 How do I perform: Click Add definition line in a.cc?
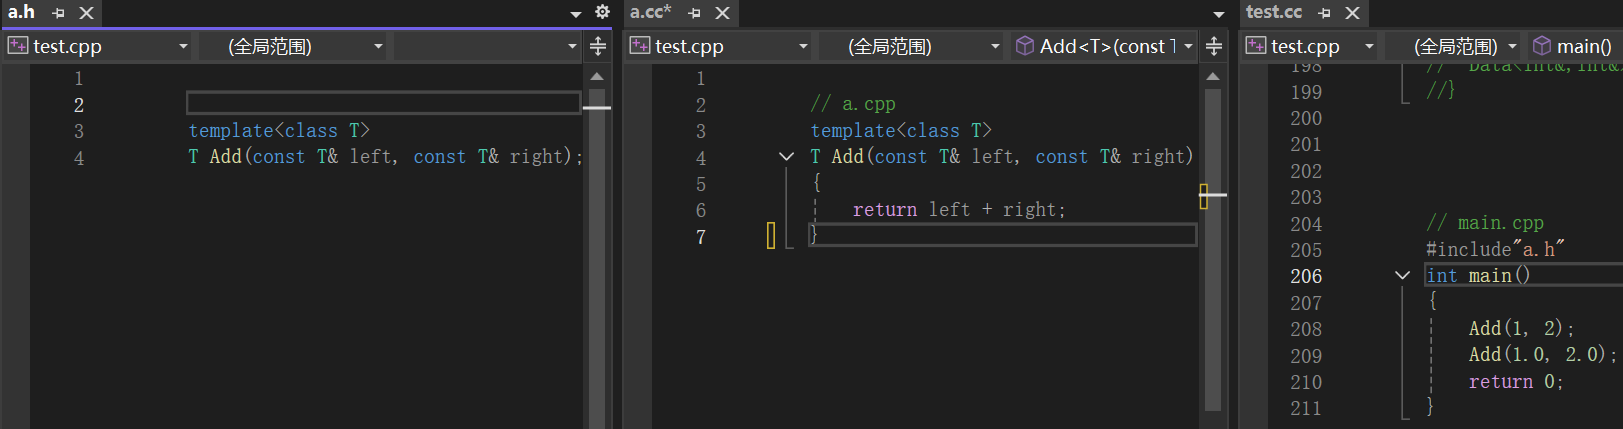click(1001, 157)
